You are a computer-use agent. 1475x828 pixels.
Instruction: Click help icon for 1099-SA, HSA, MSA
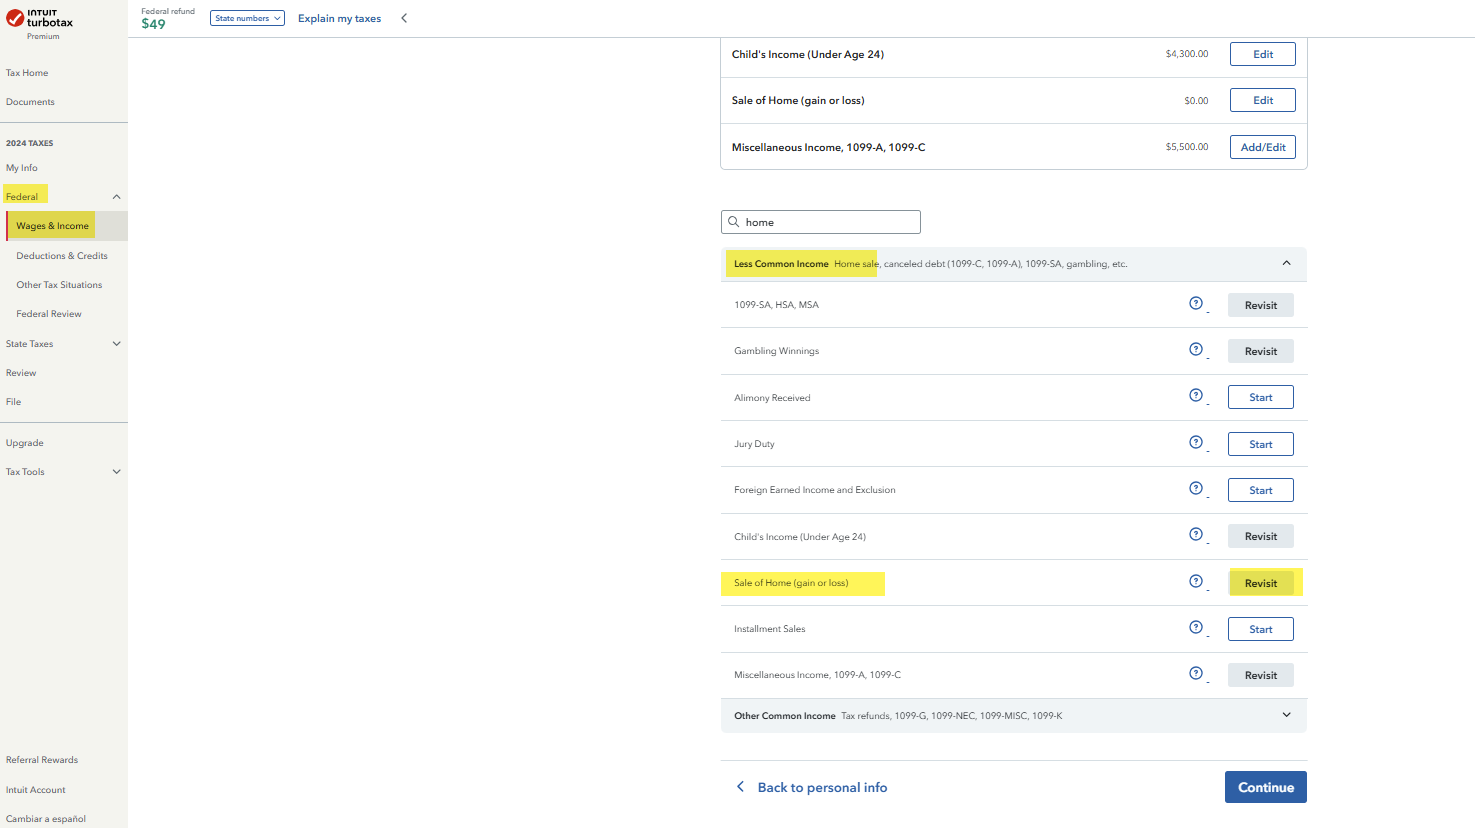point(1195,304)
